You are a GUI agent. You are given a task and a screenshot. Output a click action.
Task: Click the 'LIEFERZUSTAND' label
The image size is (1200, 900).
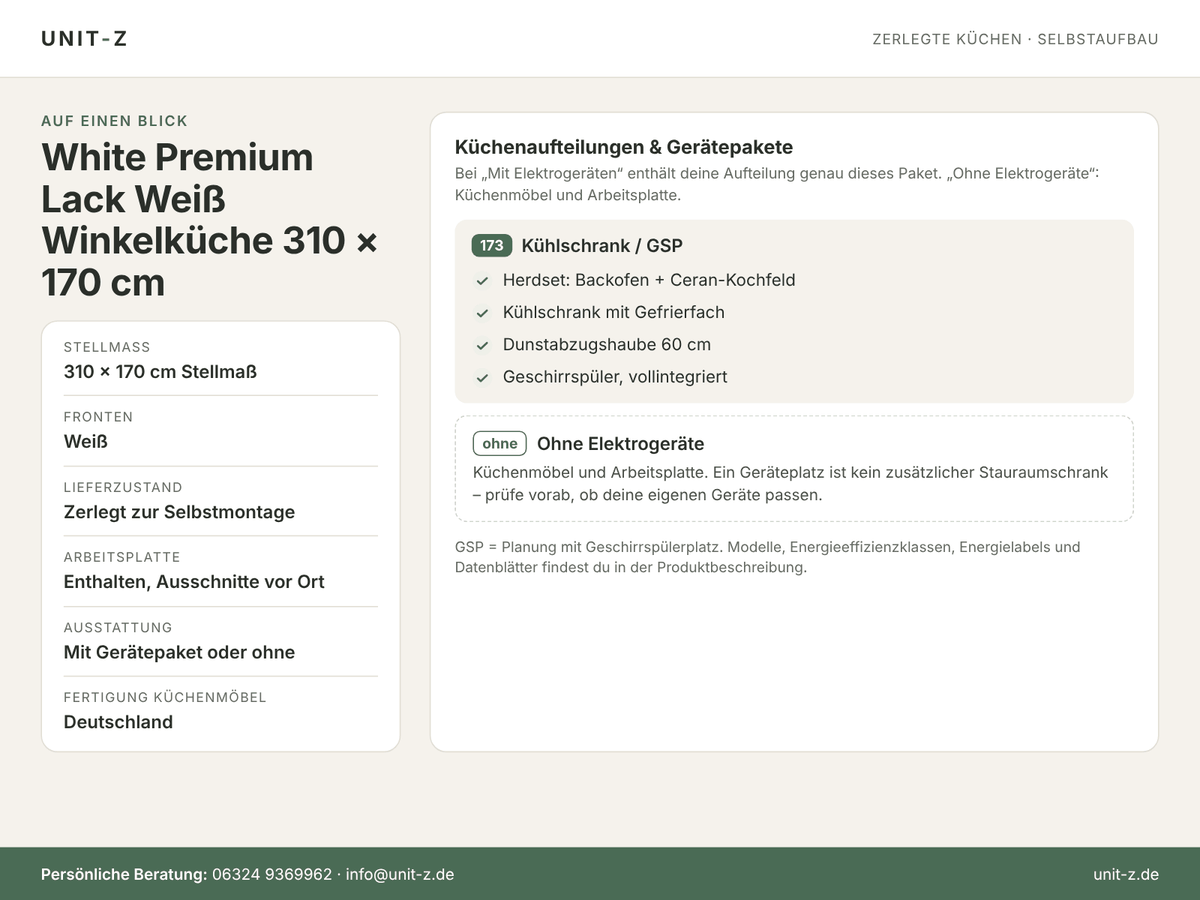[123, 487]
